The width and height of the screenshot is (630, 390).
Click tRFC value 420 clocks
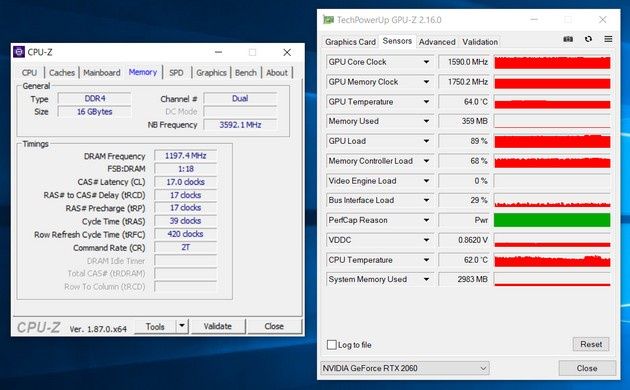click(x=185, y=234)
